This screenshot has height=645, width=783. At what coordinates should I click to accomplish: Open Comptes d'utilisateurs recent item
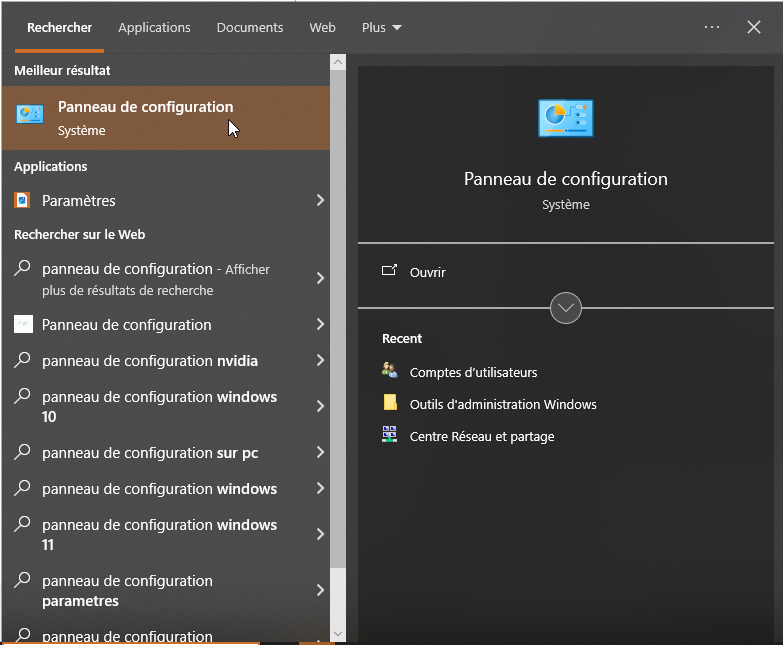point(390,372)
